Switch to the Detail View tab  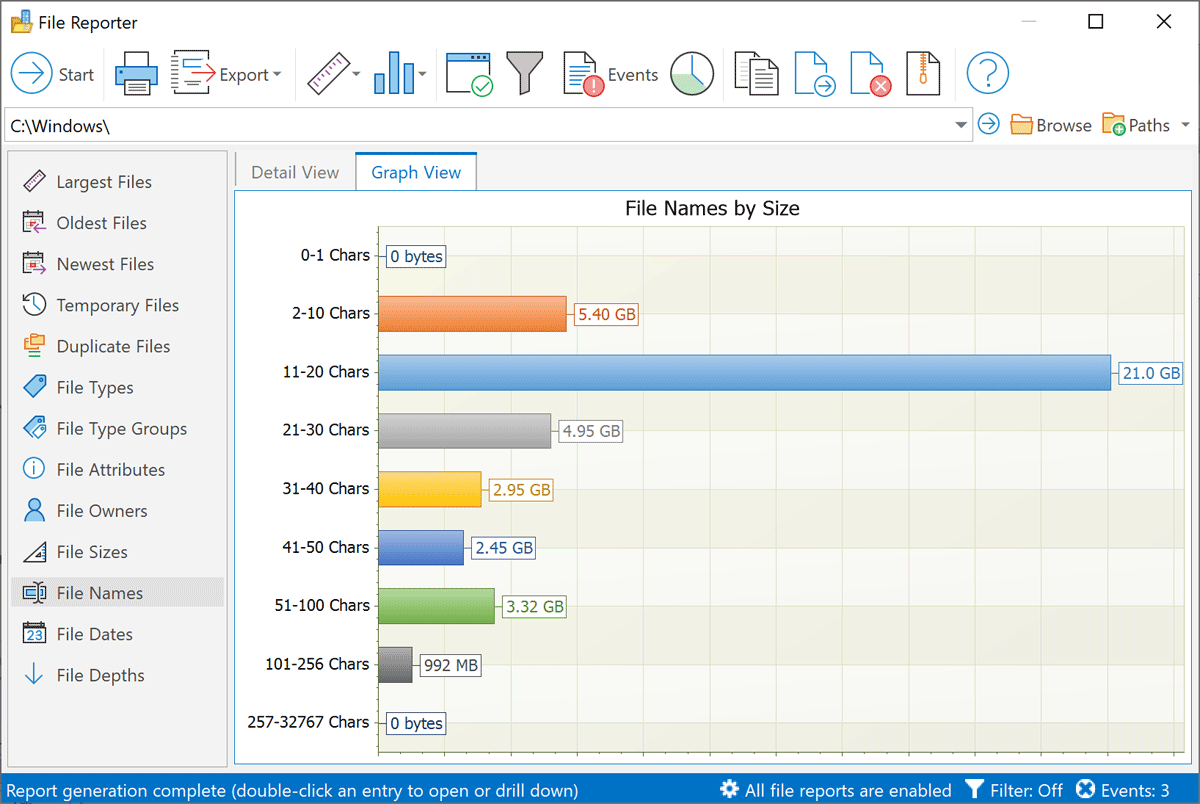click(x=294, y=171)
